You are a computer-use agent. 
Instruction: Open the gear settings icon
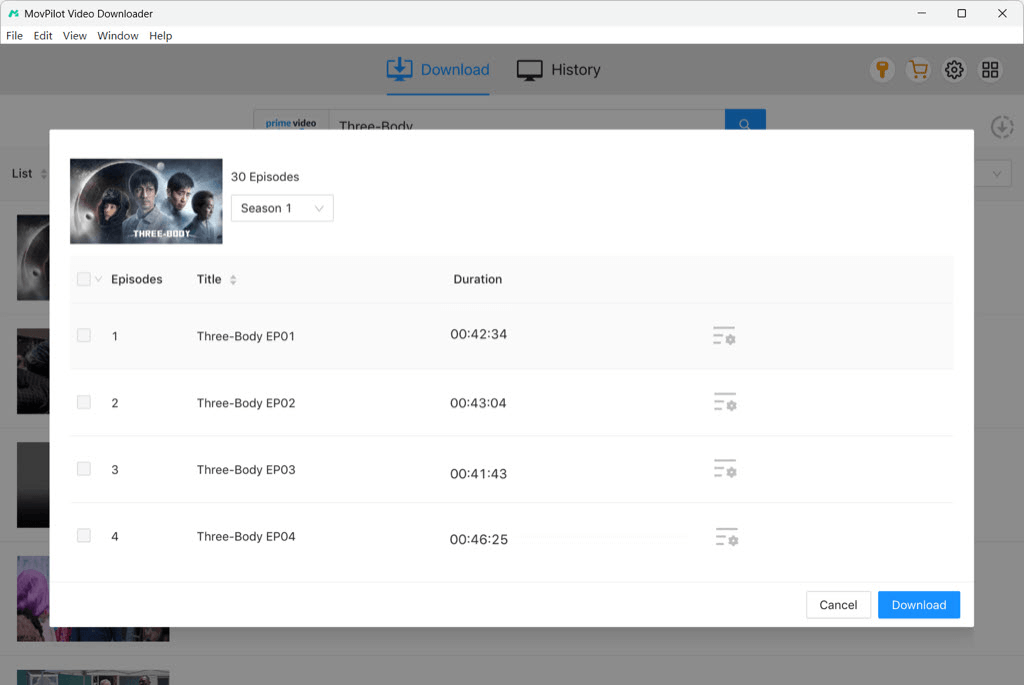pyautogui.click(x=954, y=69)
